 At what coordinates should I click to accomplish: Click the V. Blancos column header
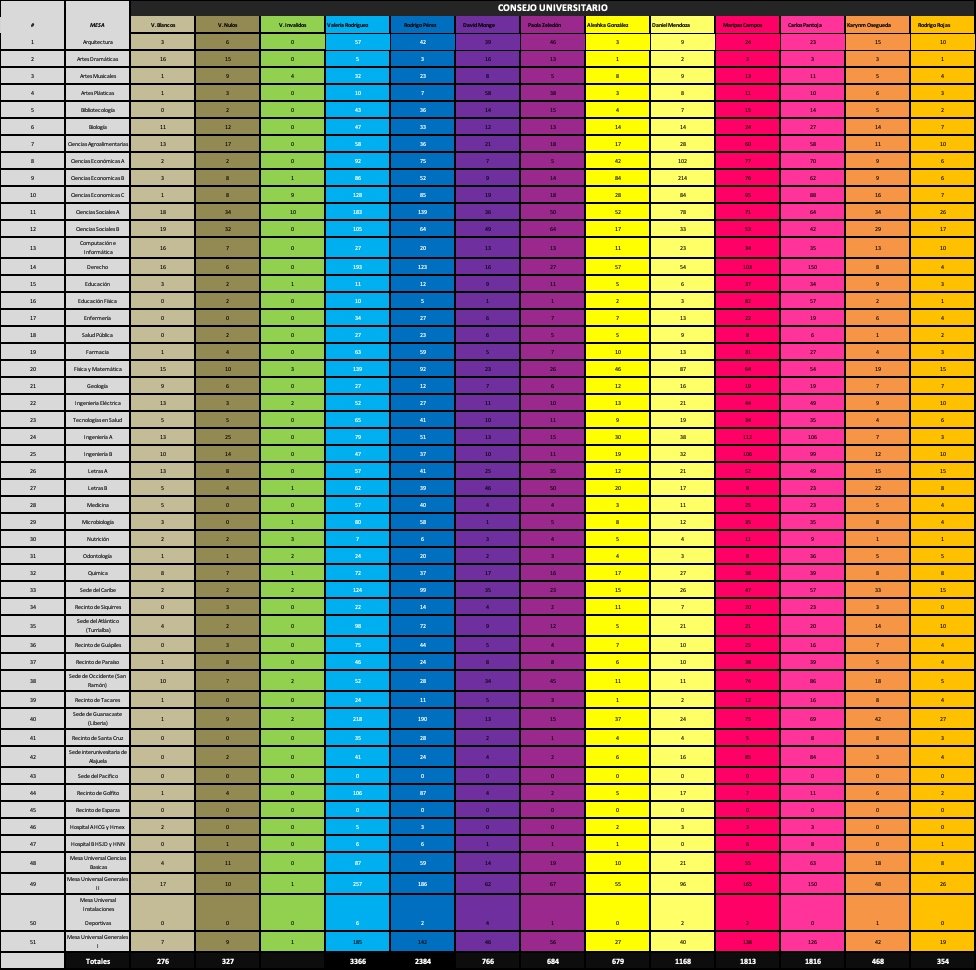pos(162,23)
